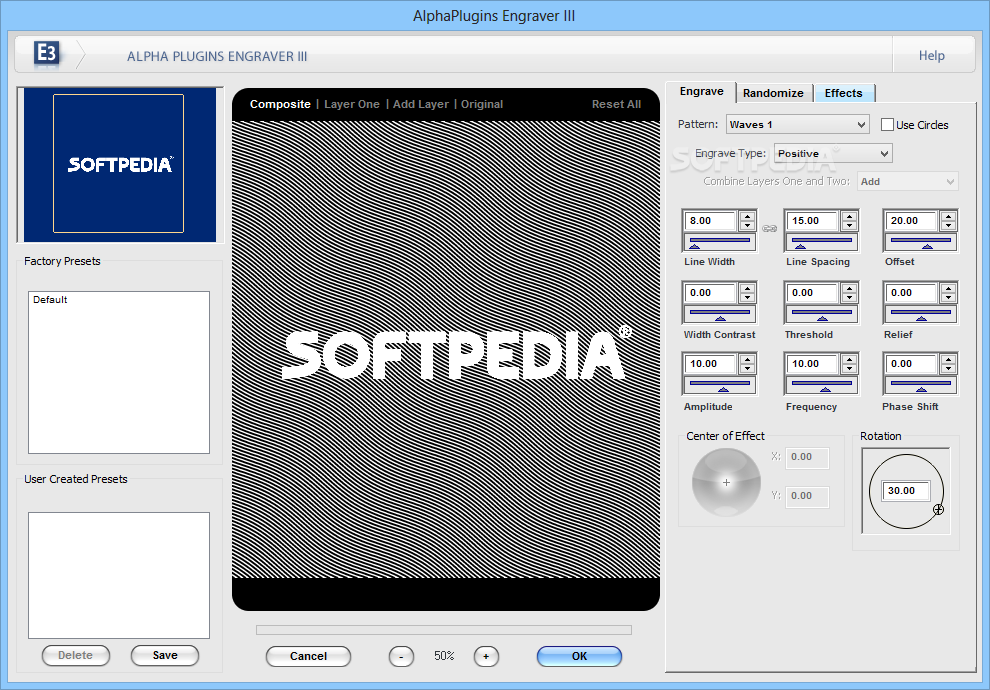Click Reset All in the preview header

pos(616,104)
